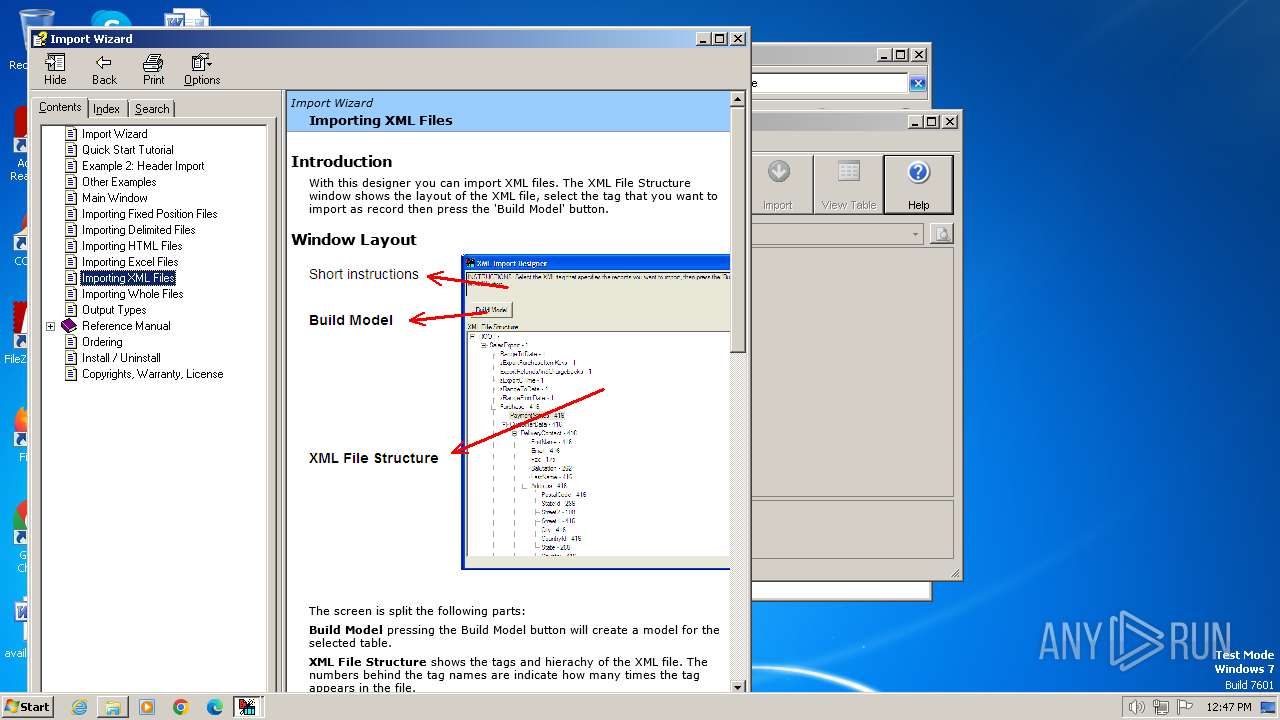Open Example 2: Header Import topic

(x=143, y=166)
